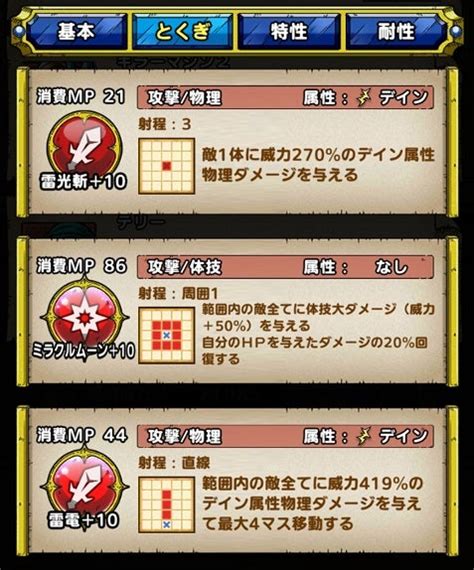Click the デイン lightning icon on 雷電

click(x=363, y=437)
